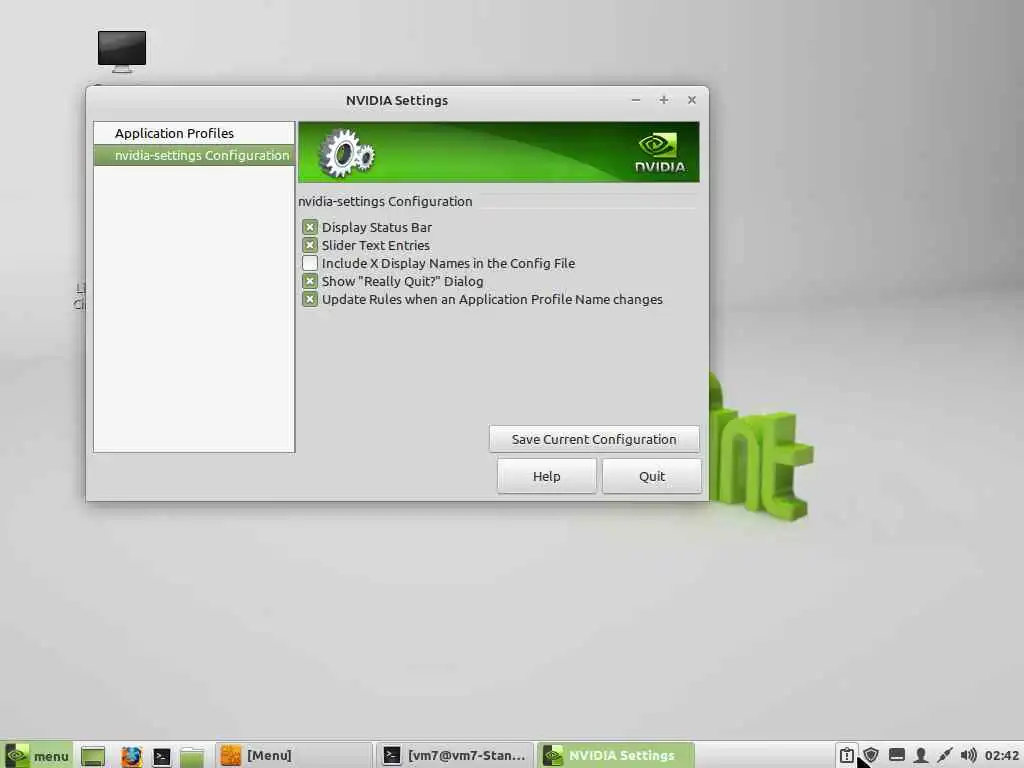The height and width of the screenshot is (768, 1024).
Task: Maximize the NVIDIA Settings window
Action: (664, 100)
